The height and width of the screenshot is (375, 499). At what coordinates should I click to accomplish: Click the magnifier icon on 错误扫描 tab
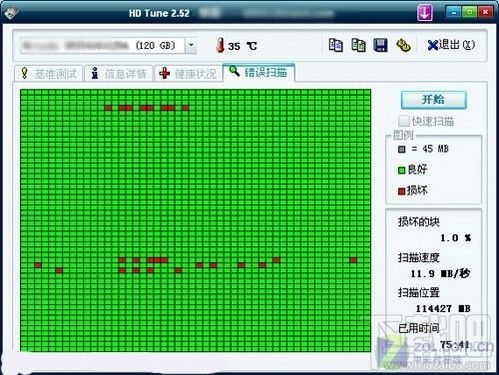coord(234,71)
